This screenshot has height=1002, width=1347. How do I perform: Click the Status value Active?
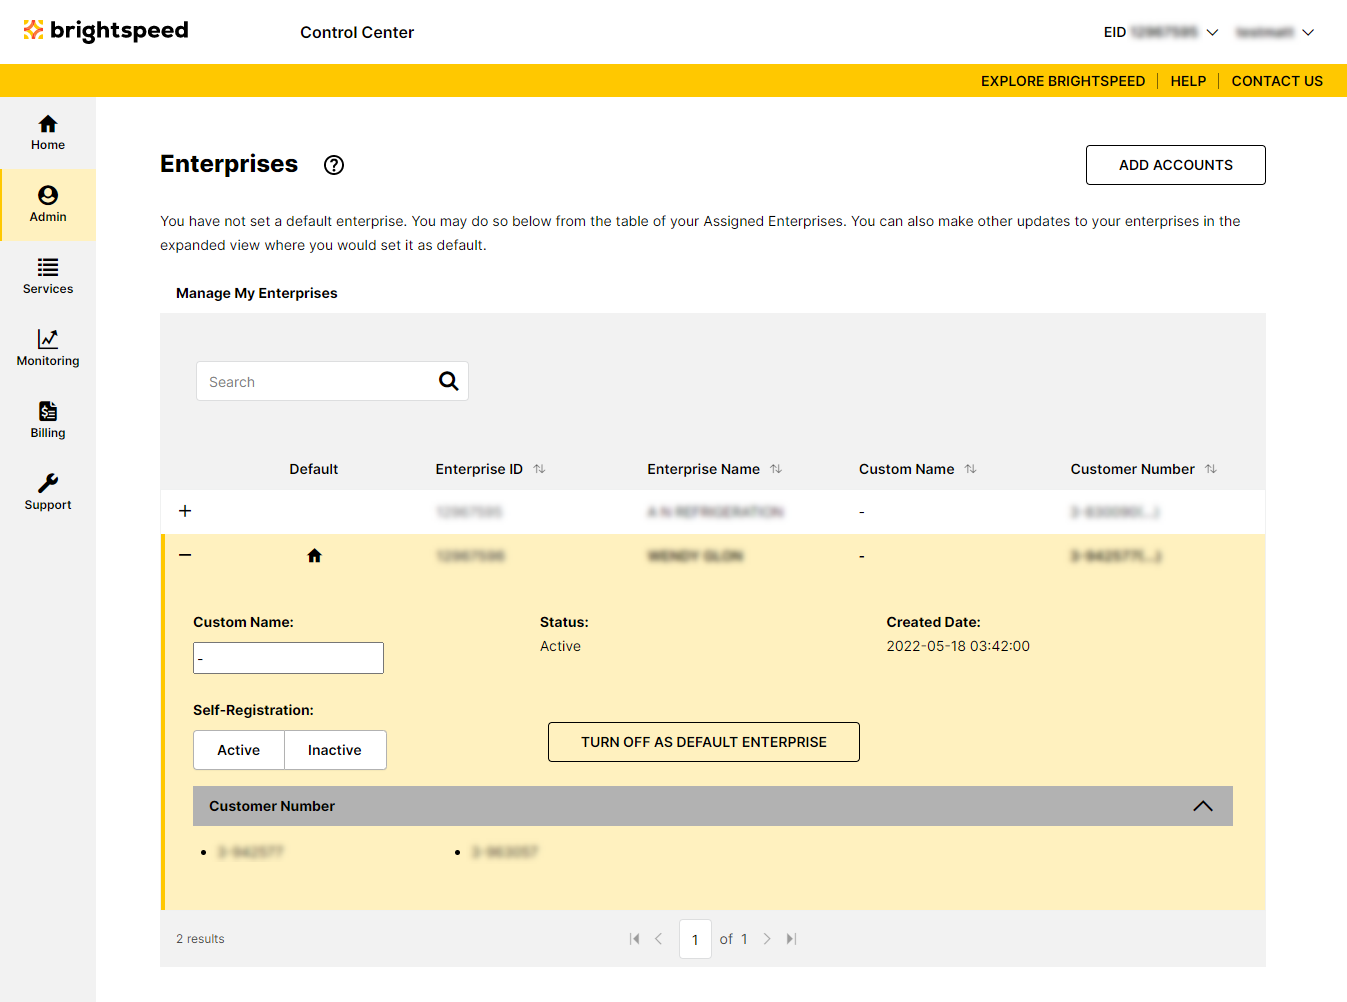[x=560, y=646]
